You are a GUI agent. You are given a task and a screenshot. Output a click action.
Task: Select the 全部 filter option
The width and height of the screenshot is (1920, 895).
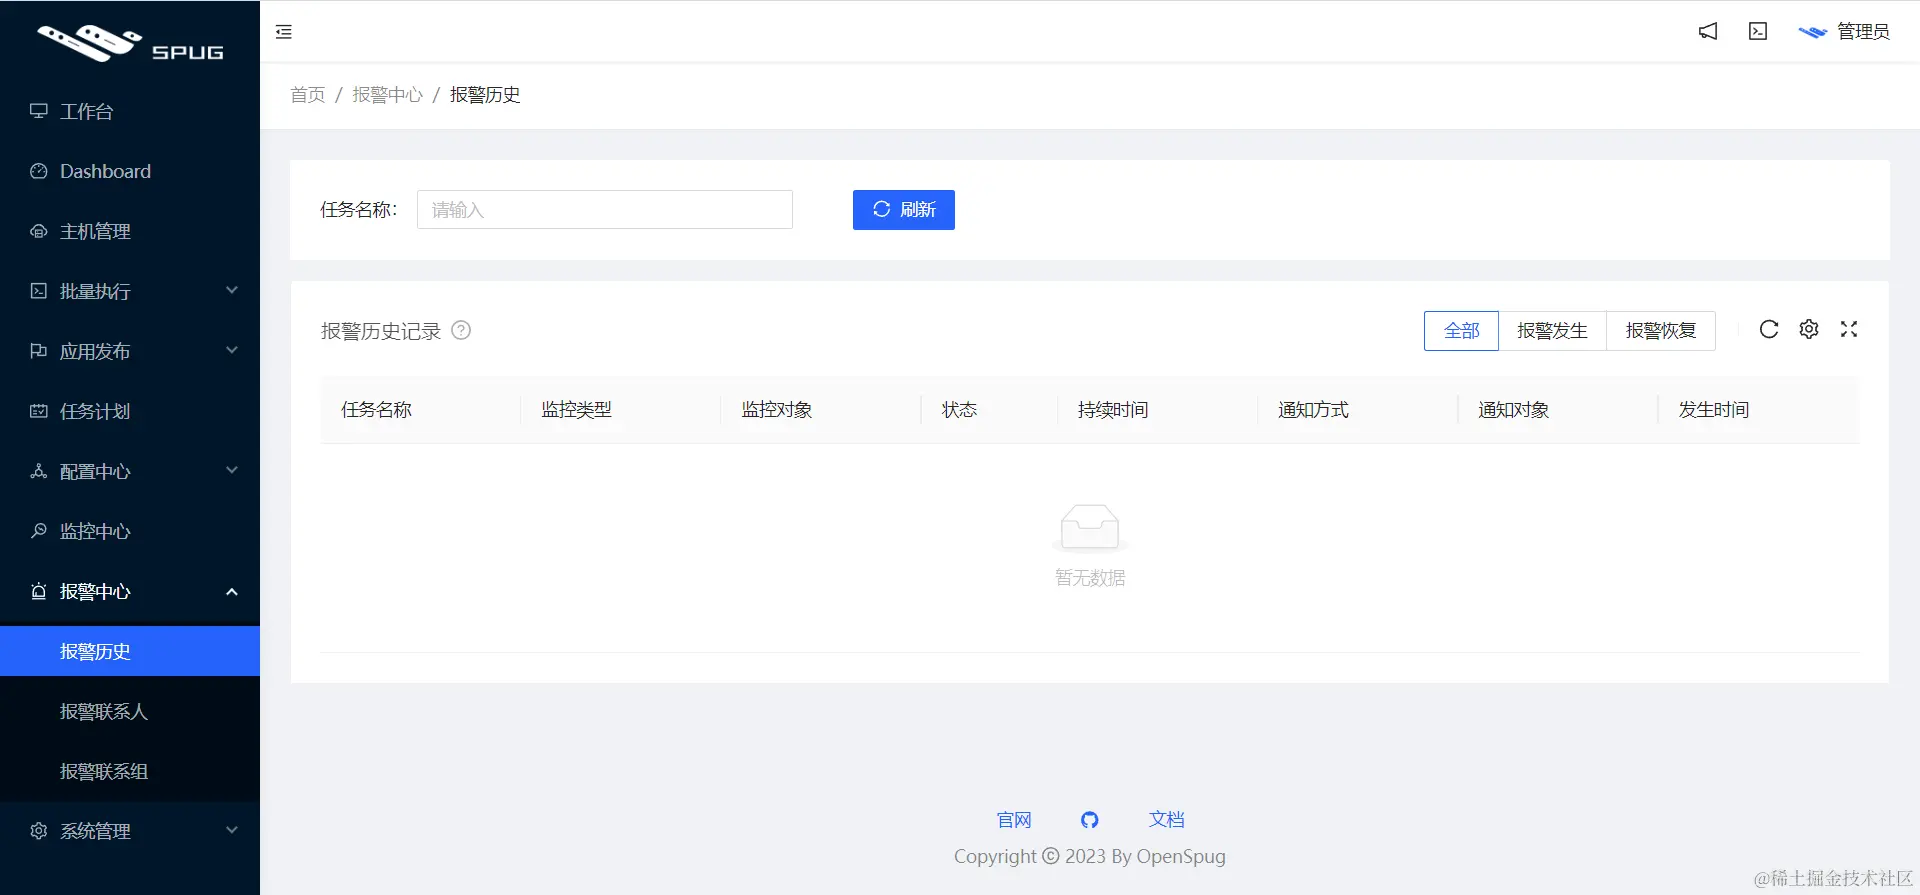point(1461,331)
